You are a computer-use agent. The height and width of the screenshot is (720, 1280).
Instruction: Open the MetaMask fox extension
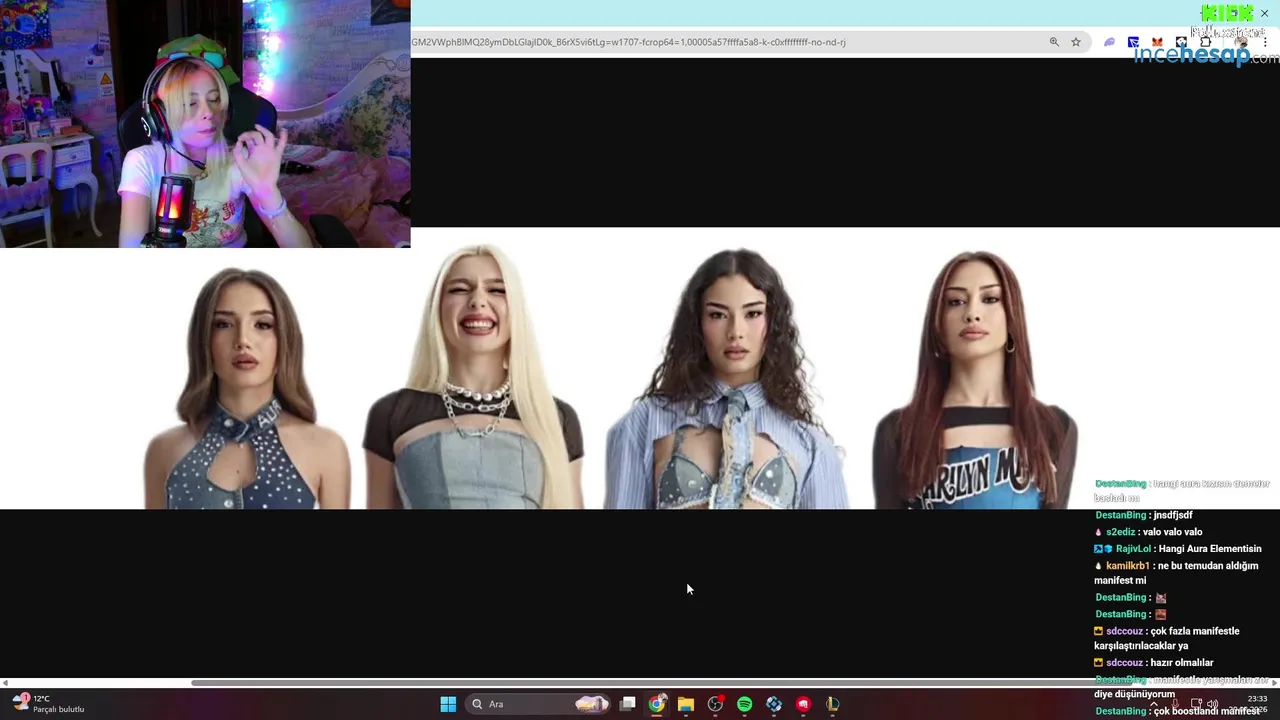pyautogui.click(x=1157, y=42)
